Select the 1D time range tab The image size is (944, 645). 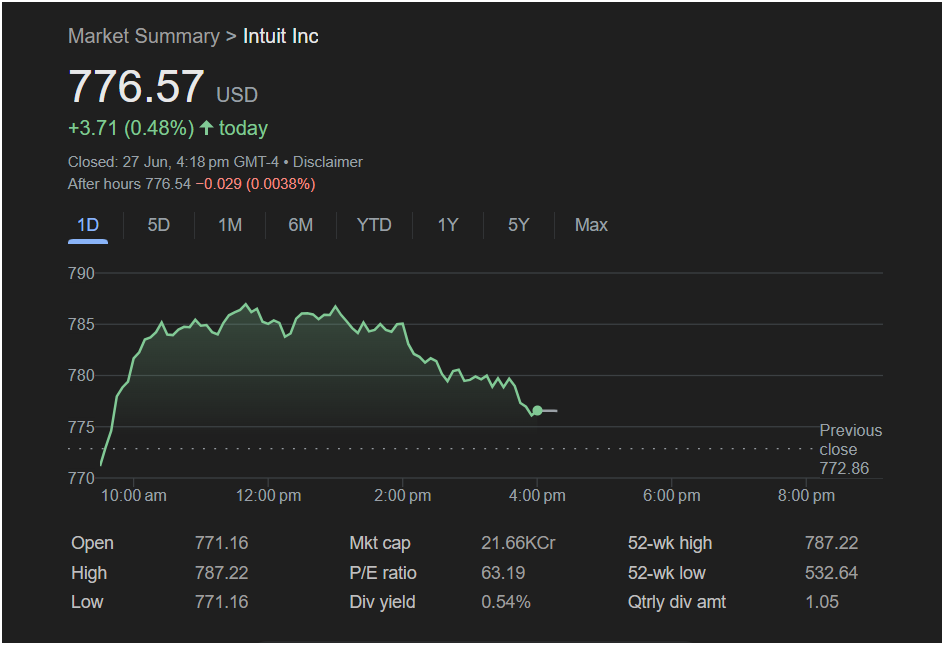88,225
